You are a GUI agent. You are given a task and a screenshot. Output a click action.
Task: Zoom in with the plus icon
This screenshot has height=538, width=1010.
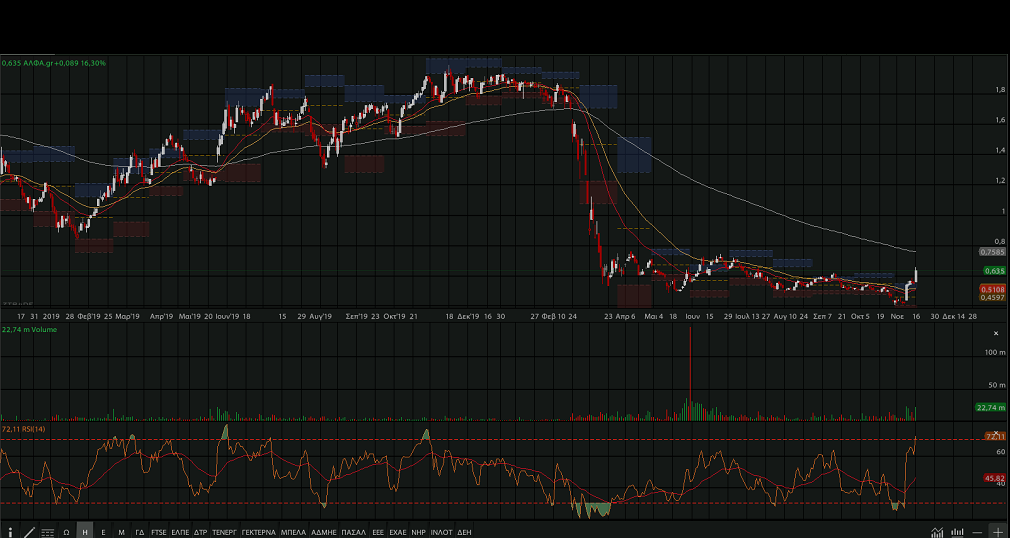coord(997,531)
